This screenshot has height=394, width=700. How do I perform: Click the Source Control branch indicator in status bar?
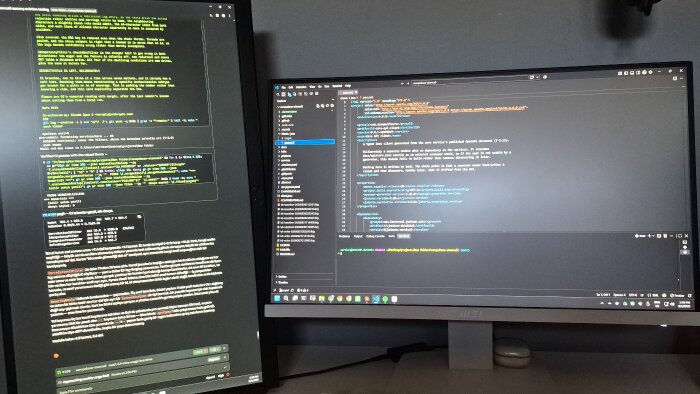[283, 290]
